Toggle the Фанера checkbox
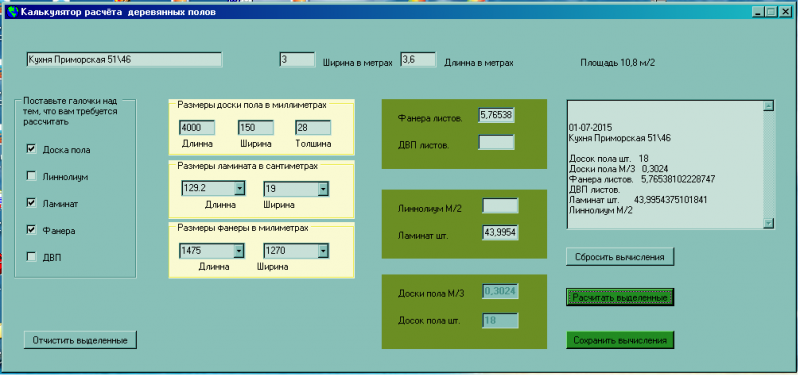Screen dimensions: 800x376 [x=31, y=230]
